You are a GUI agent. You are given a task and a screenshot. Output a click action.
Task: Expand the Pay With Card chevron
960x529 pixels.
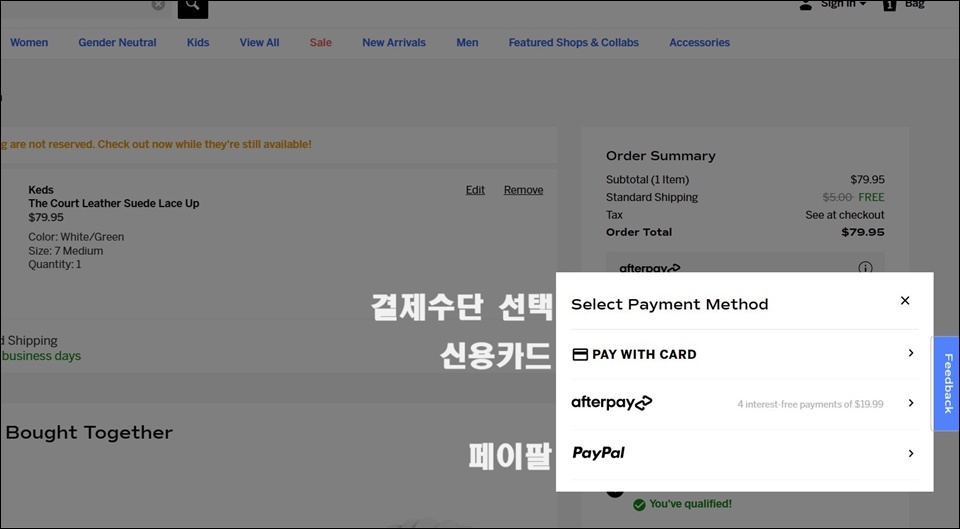click(911, 353)
